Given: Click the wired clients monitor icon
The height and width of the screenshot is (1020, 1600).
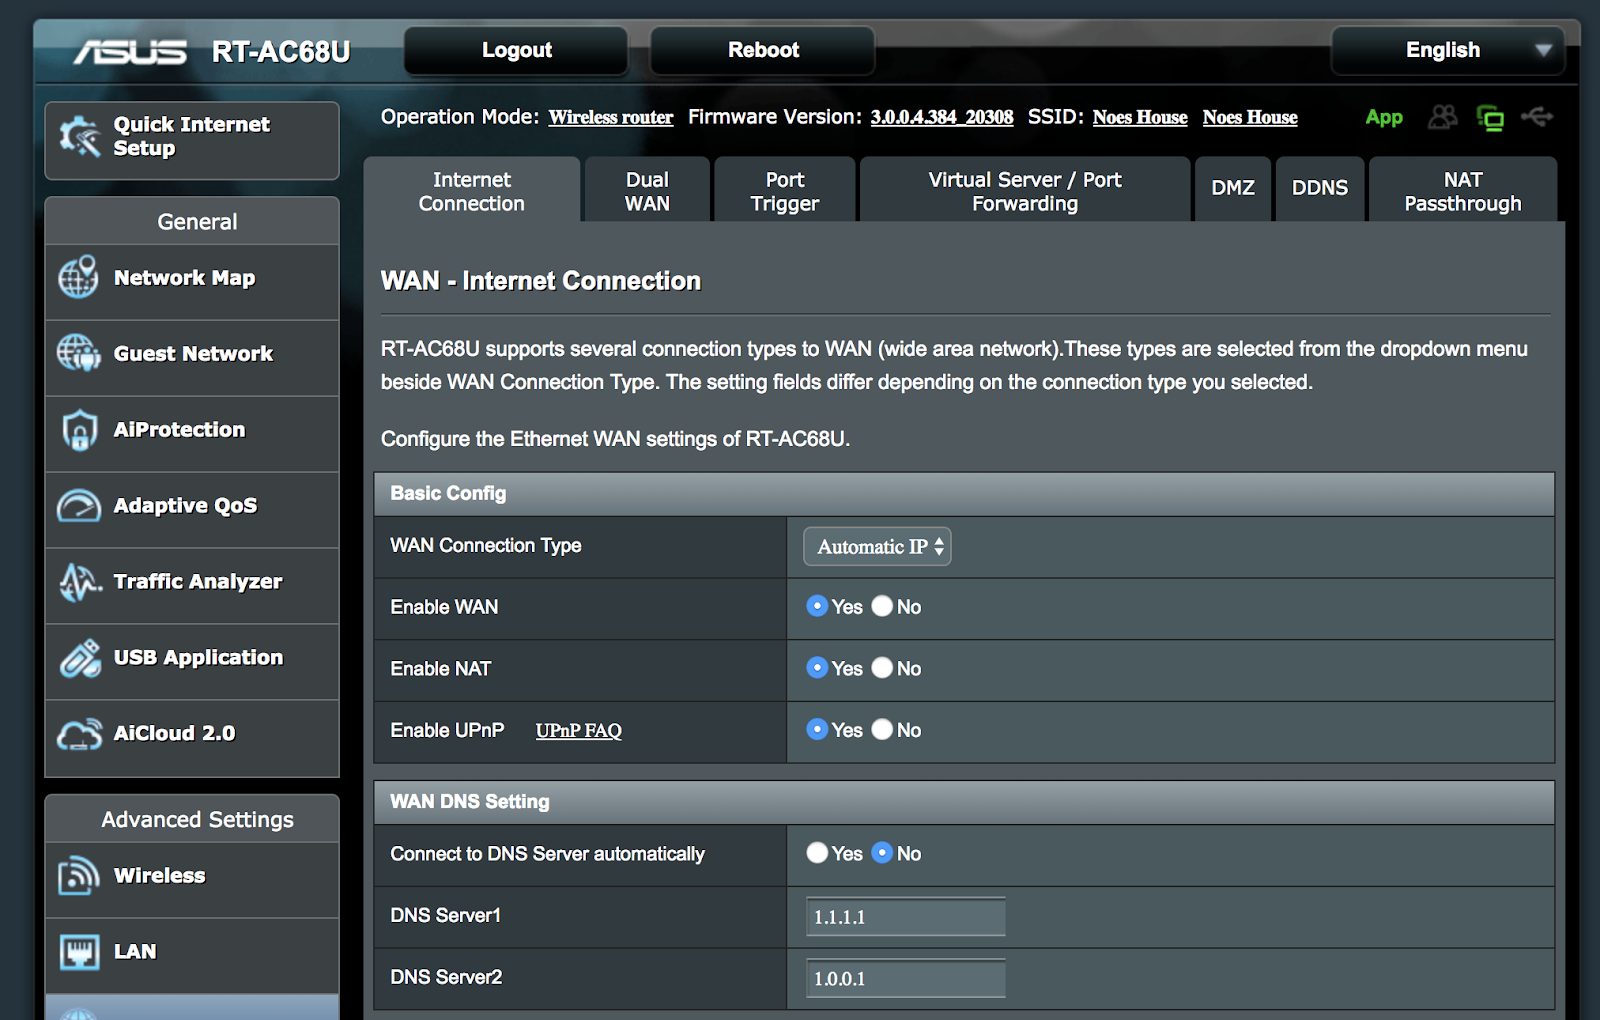Looking at the screenshot, I should click(1491, 117).
